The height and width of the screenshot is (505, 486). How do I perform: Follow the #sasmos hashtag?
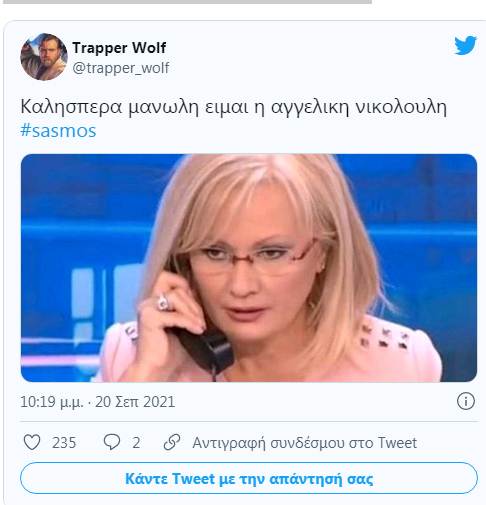point(58,130)
